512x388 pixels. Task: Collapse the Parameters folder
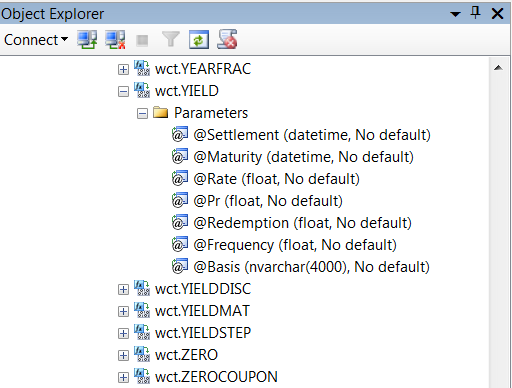coord(142,113)
